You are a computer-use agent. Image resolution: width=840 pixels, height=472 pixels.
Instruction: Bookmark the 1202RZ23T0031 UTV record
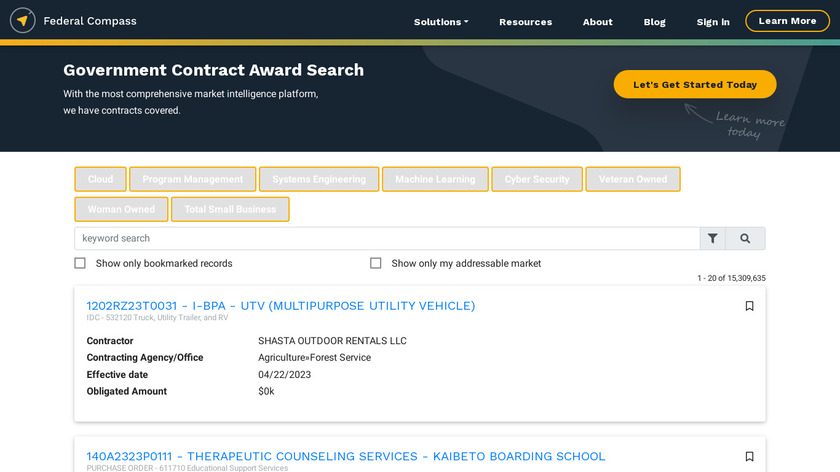tap(749, 306)
